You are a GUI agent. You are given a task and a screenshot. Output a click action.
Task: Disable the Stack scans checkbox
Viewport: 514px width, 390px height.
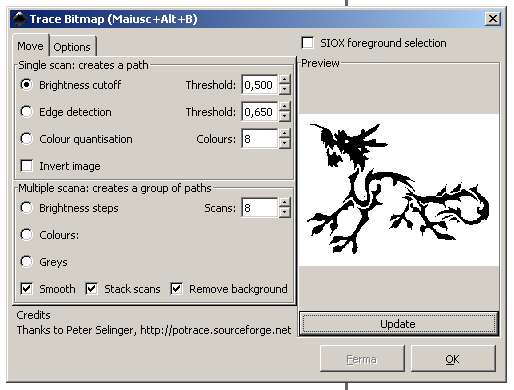point(91,289)
